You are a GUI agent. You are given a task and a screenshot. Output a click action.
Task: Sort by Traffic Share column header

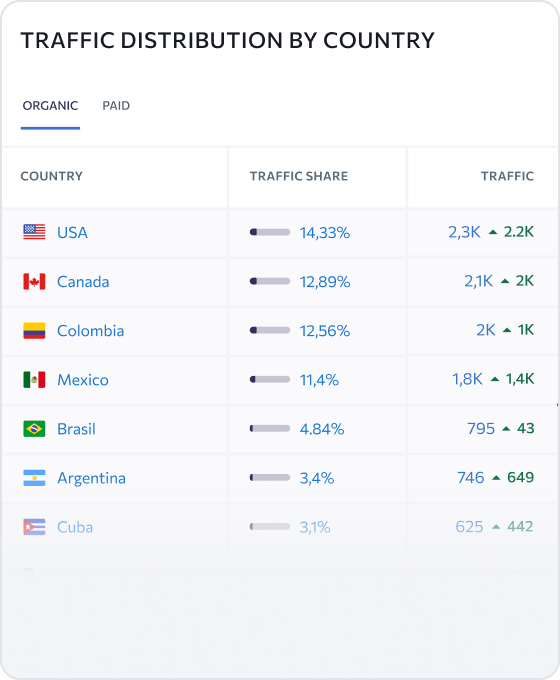[x=299, y=176]
